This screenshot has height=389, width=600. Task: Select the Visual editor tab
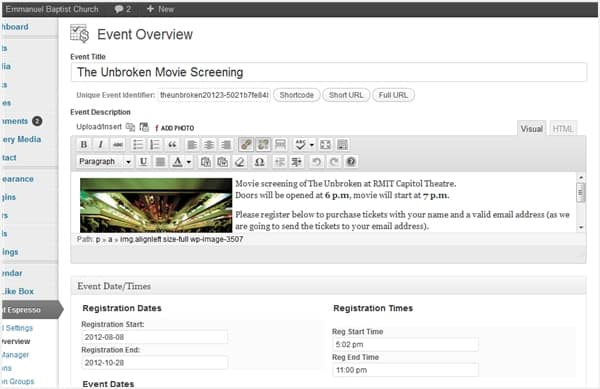pos(532,129)
